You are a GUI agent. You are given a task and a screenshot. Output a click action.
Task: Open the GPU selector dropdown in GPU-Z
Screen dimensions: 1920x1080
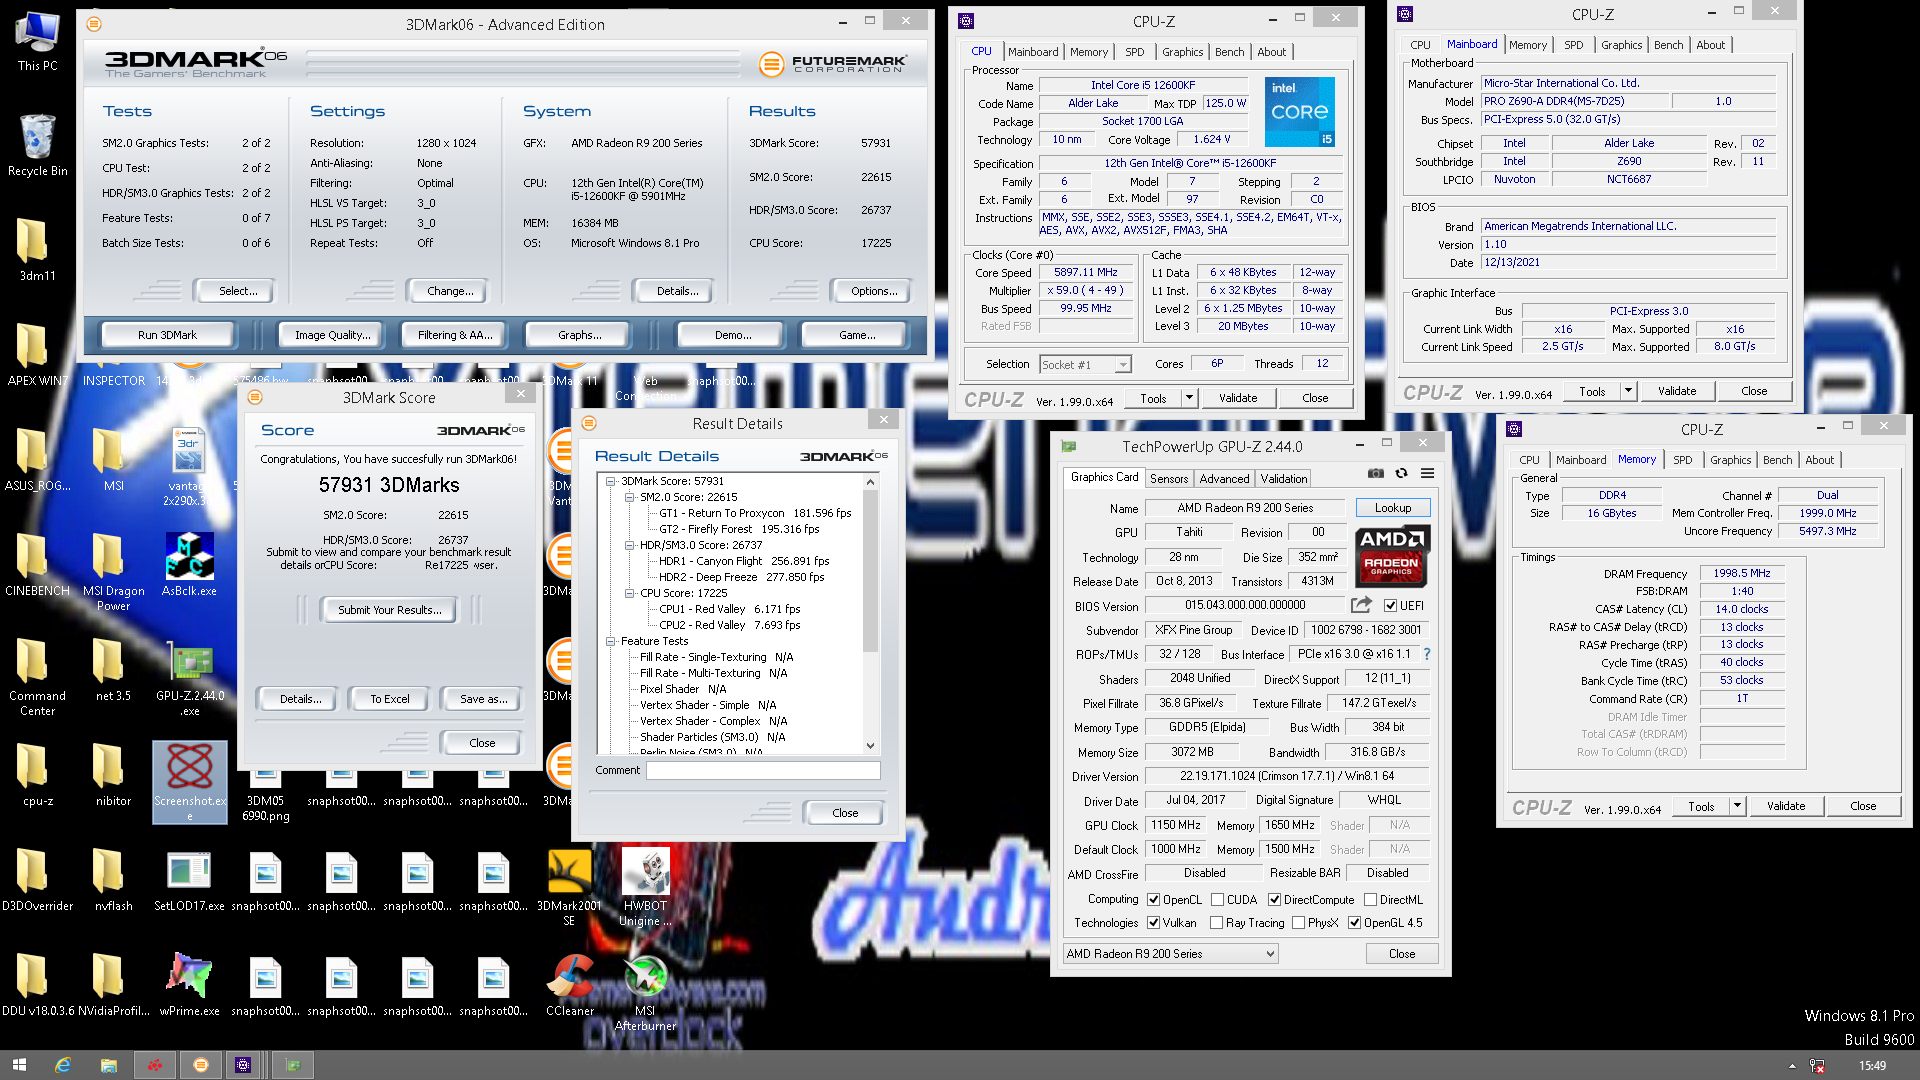pyautogui.click(x=1171, y=954)
